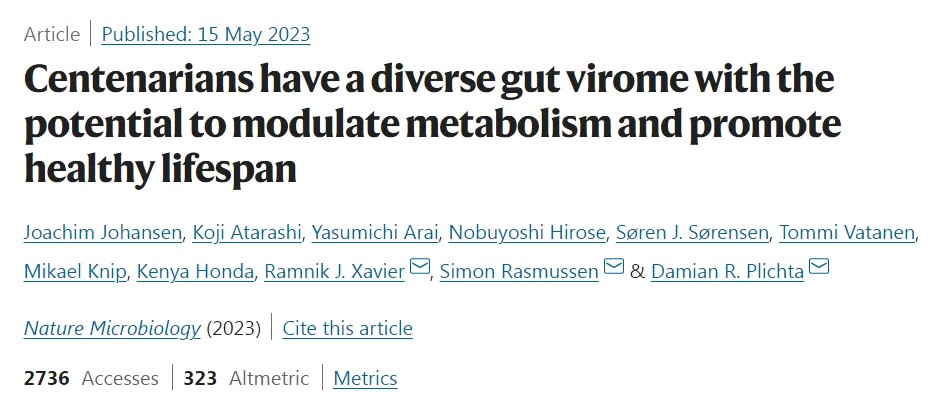Open the Nature Microbiology journal link
This screenshot has width=948, height=405.
click(112, 328)
